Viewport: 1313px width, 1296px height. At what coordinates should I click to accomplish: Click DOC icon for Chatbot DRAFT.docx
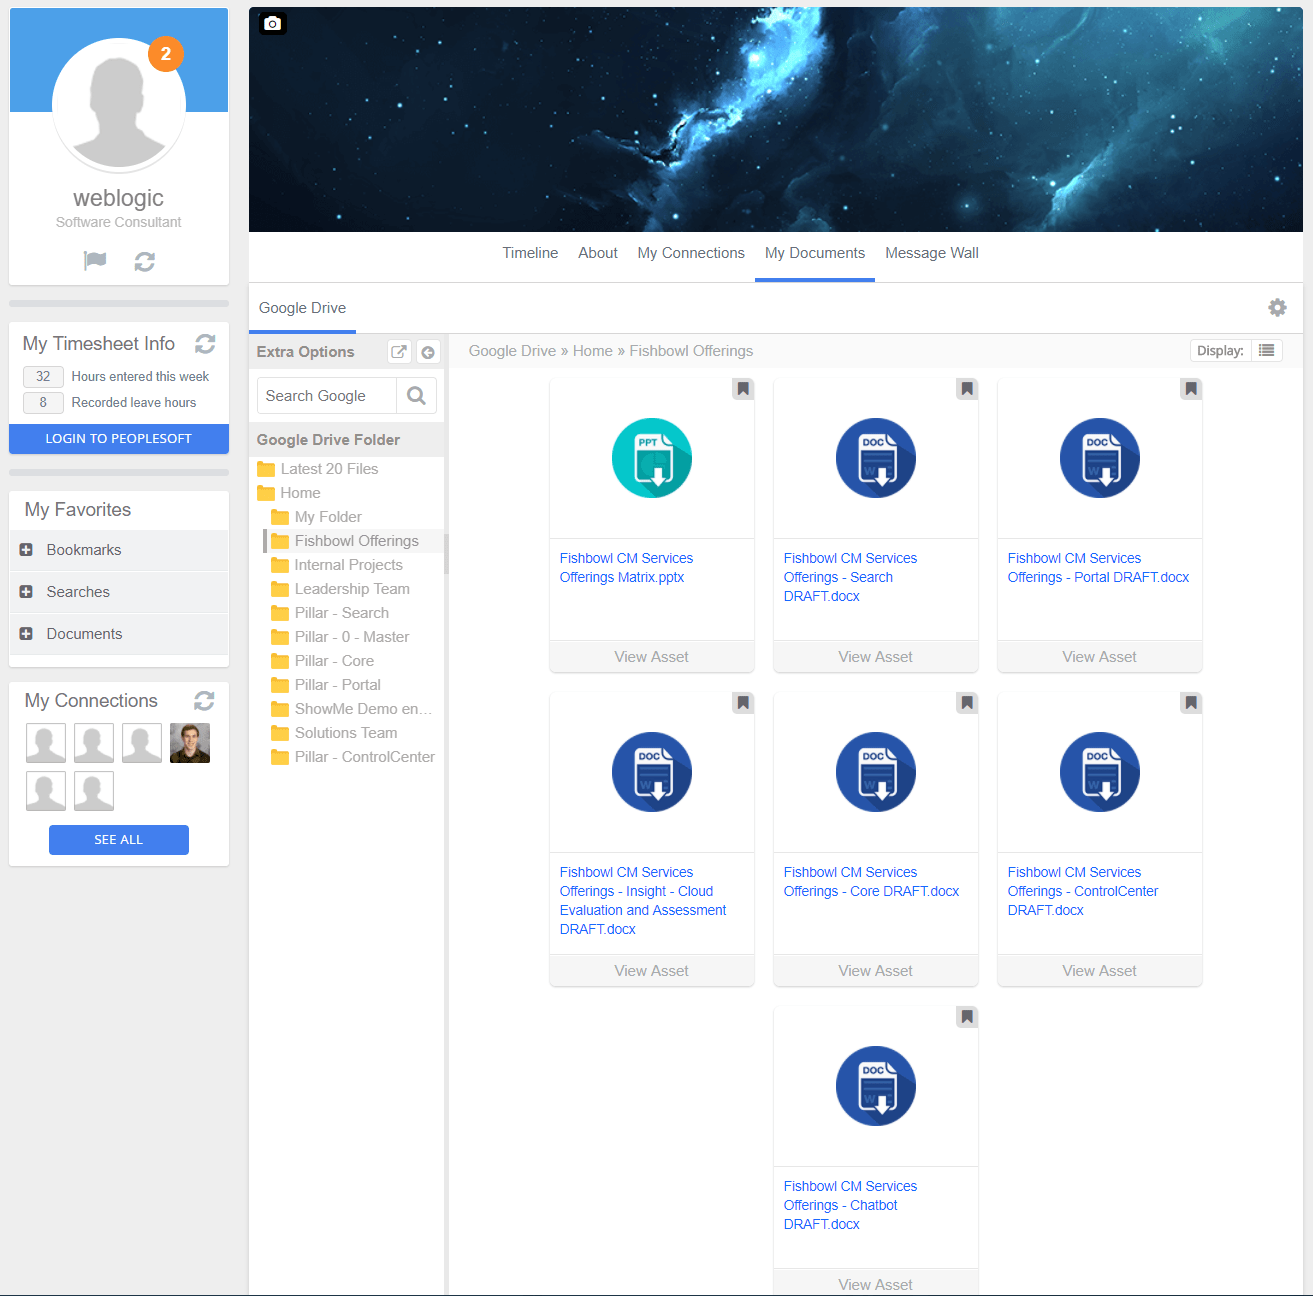(x=876, y=1086)
